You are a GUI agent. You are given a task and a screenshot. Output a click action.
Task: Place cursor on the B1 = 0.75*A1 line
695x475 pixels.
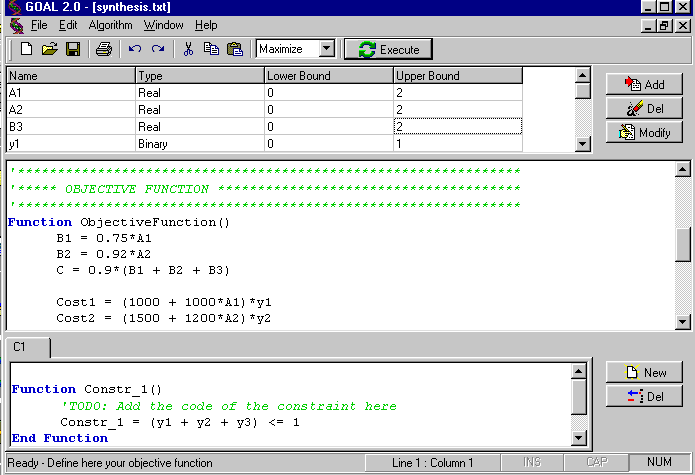click(x=104, y=238)
